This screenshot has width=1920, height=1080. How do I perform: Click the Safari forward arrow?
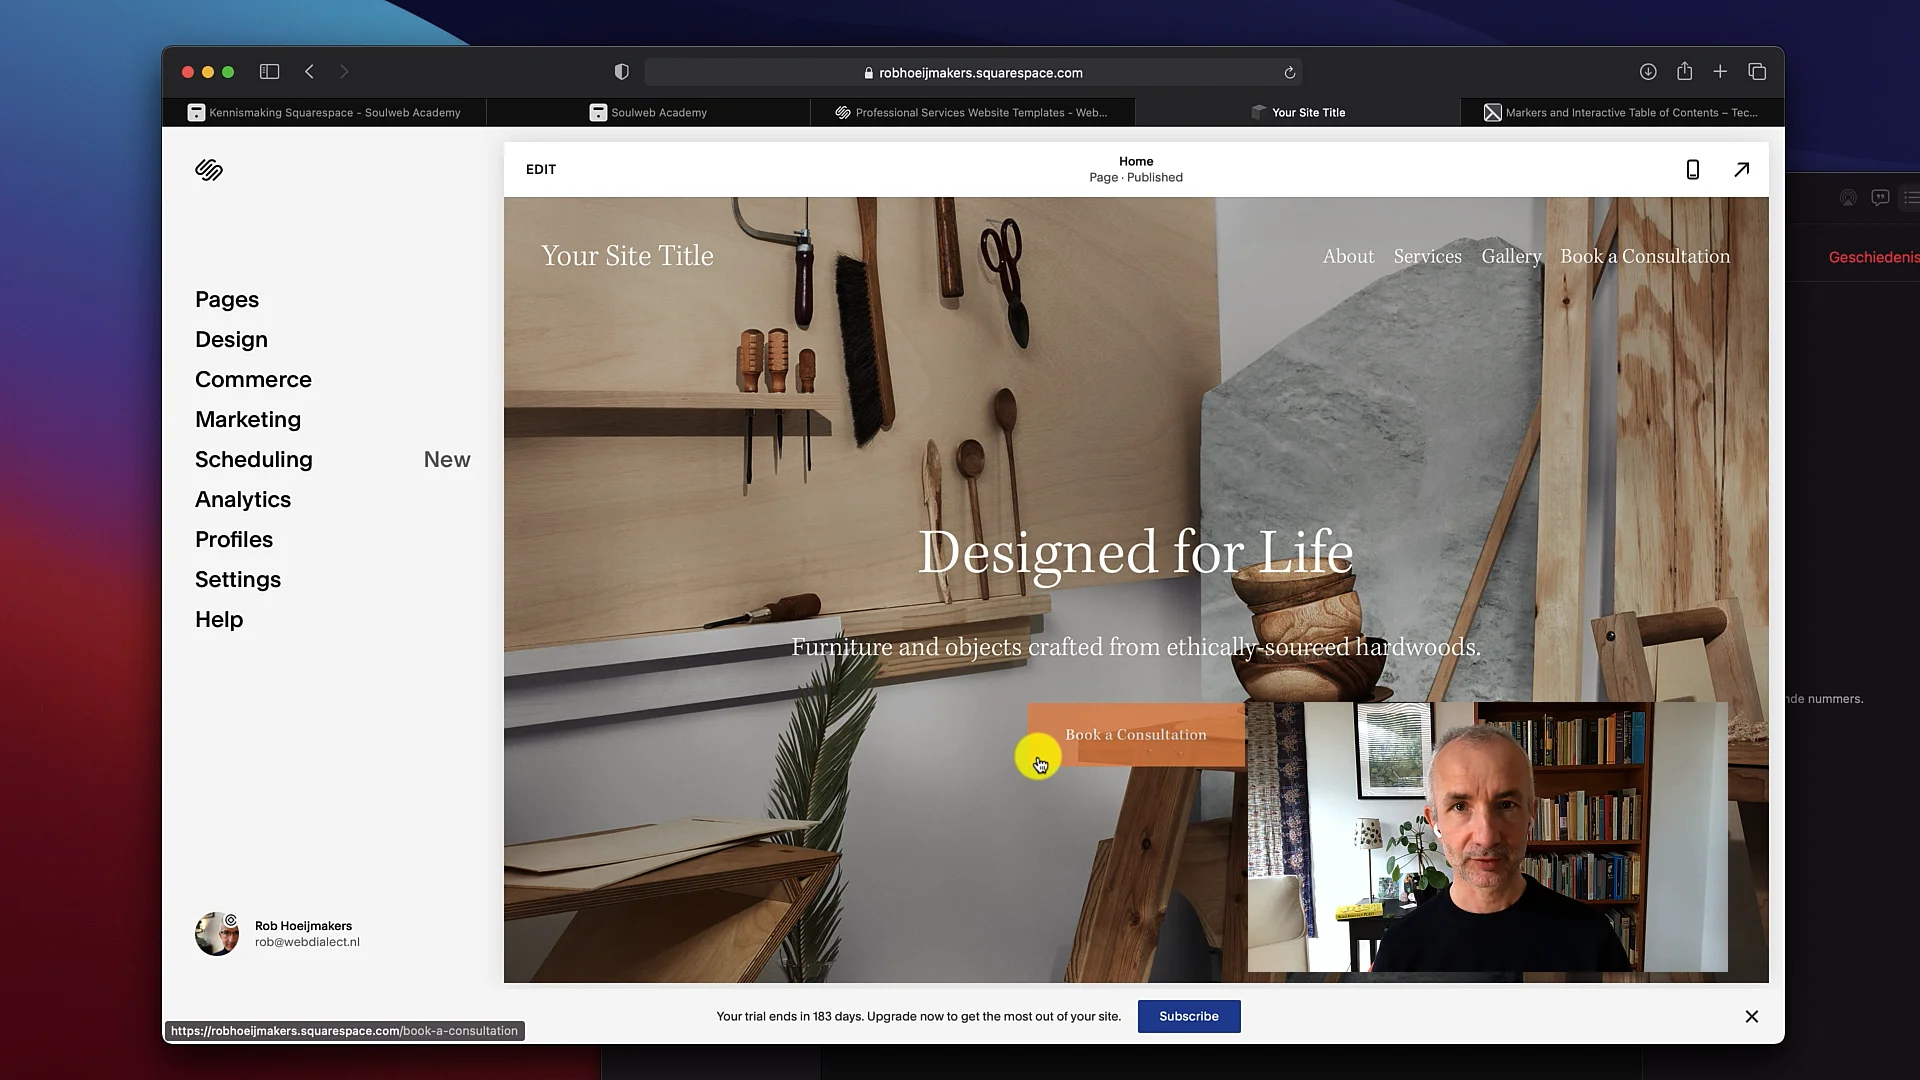344,72
